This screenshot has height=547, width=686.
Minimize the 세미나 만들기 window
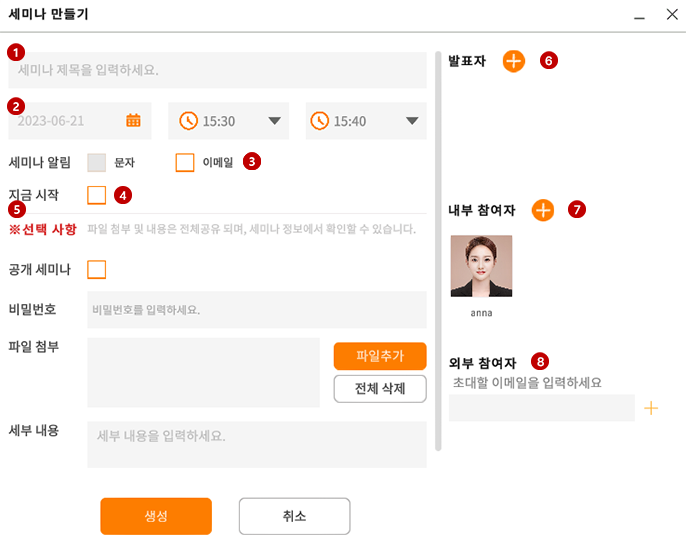tap(639, 18)
